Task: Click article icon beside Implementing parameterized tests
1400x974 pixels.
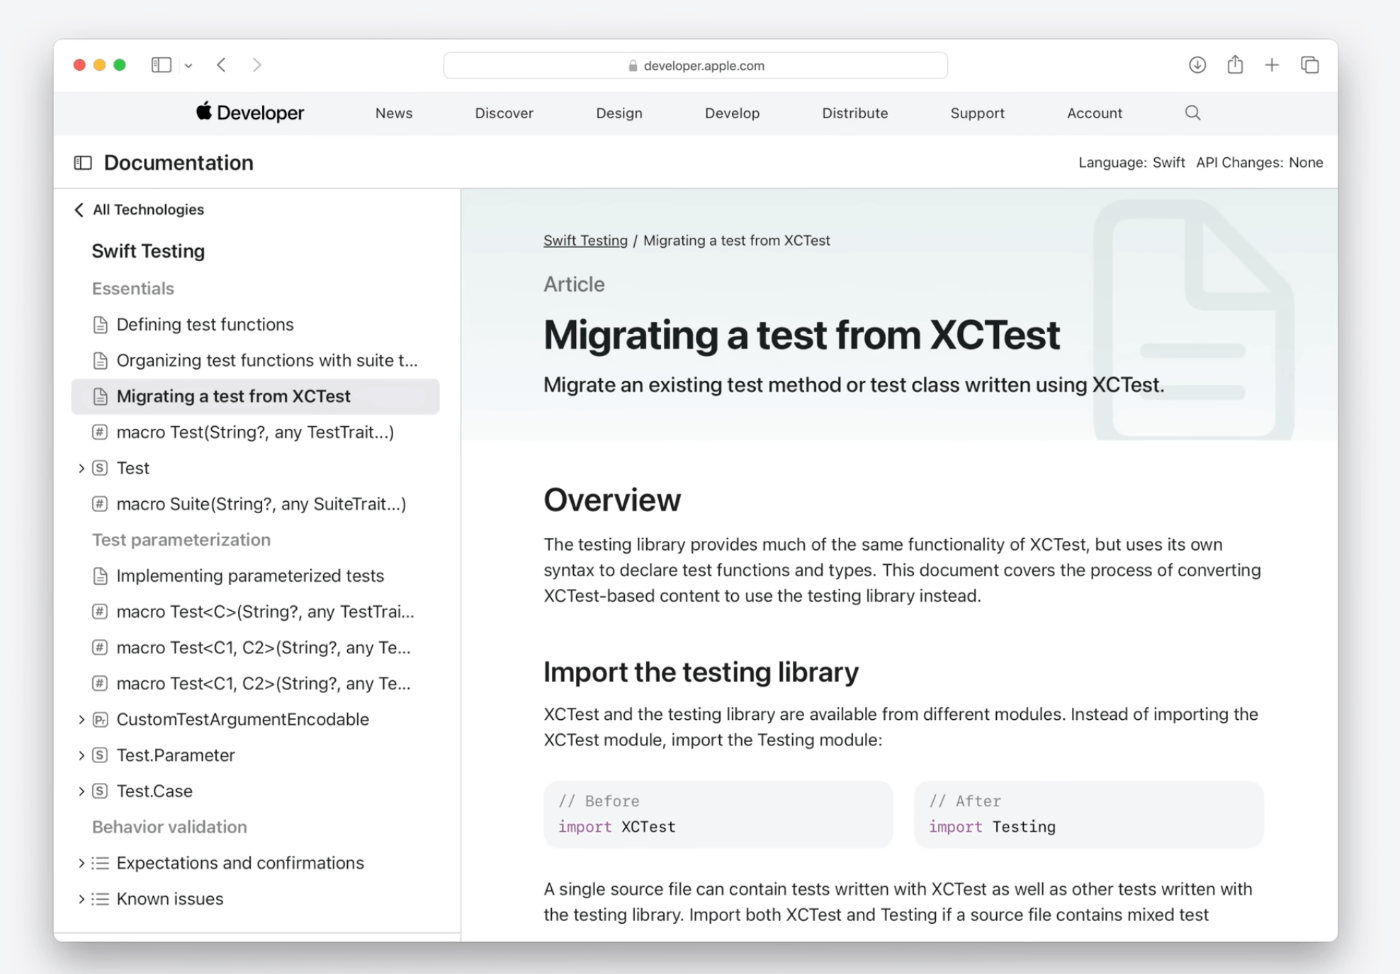Action: point(100,576)
